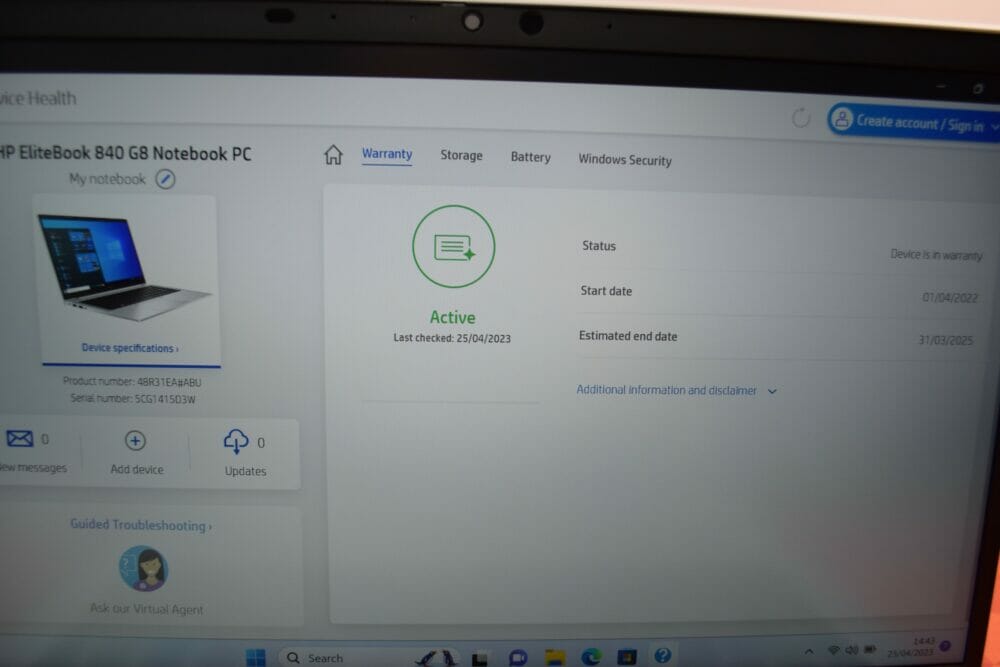Click the pencil icon beside My notebook

[x=165, y=179]
